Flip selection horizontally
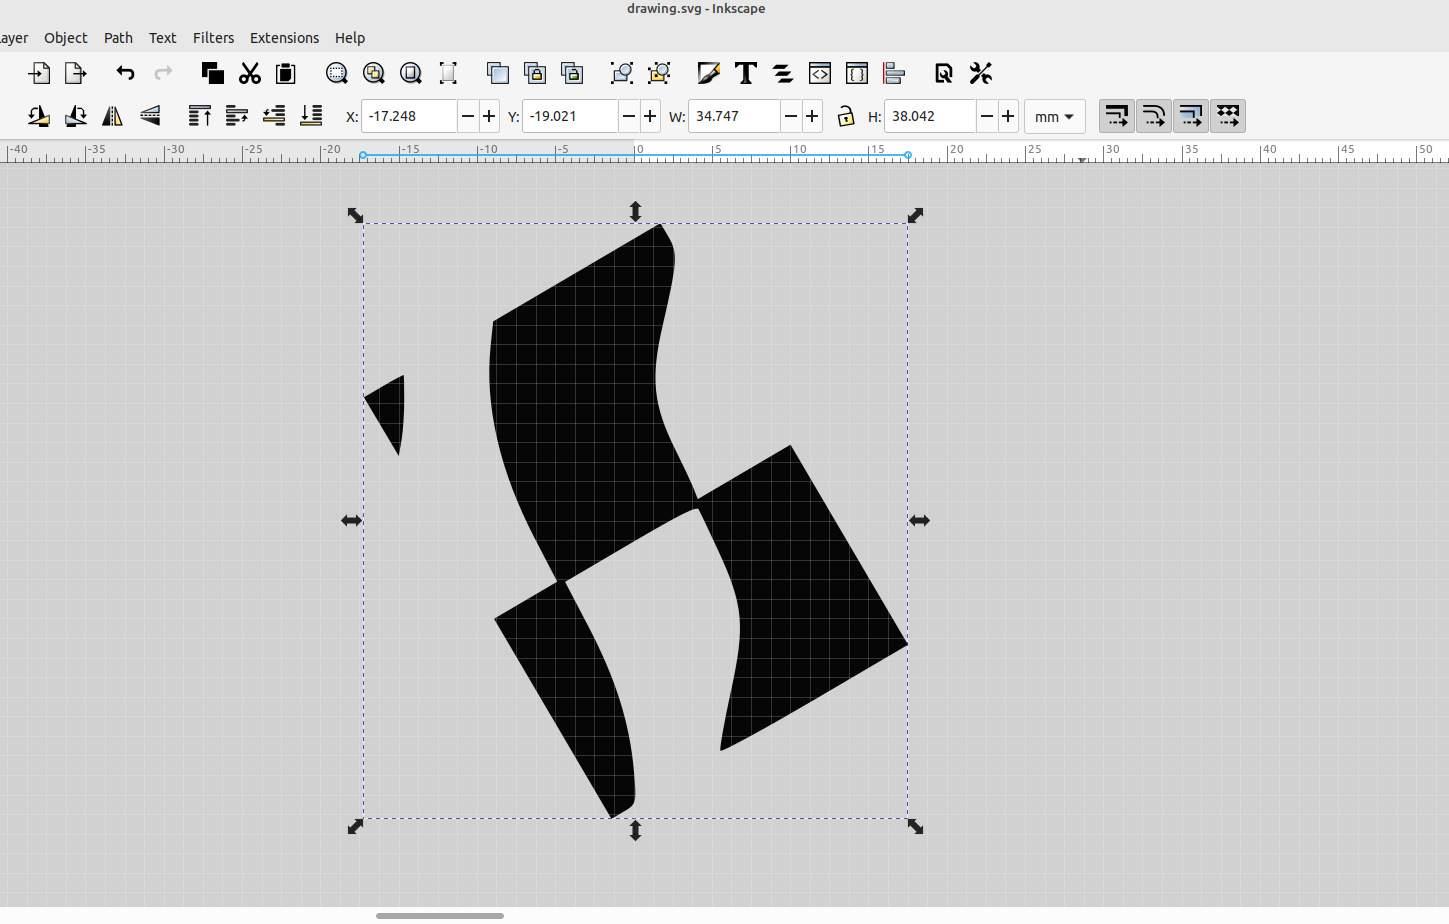 tap(113, 116)
